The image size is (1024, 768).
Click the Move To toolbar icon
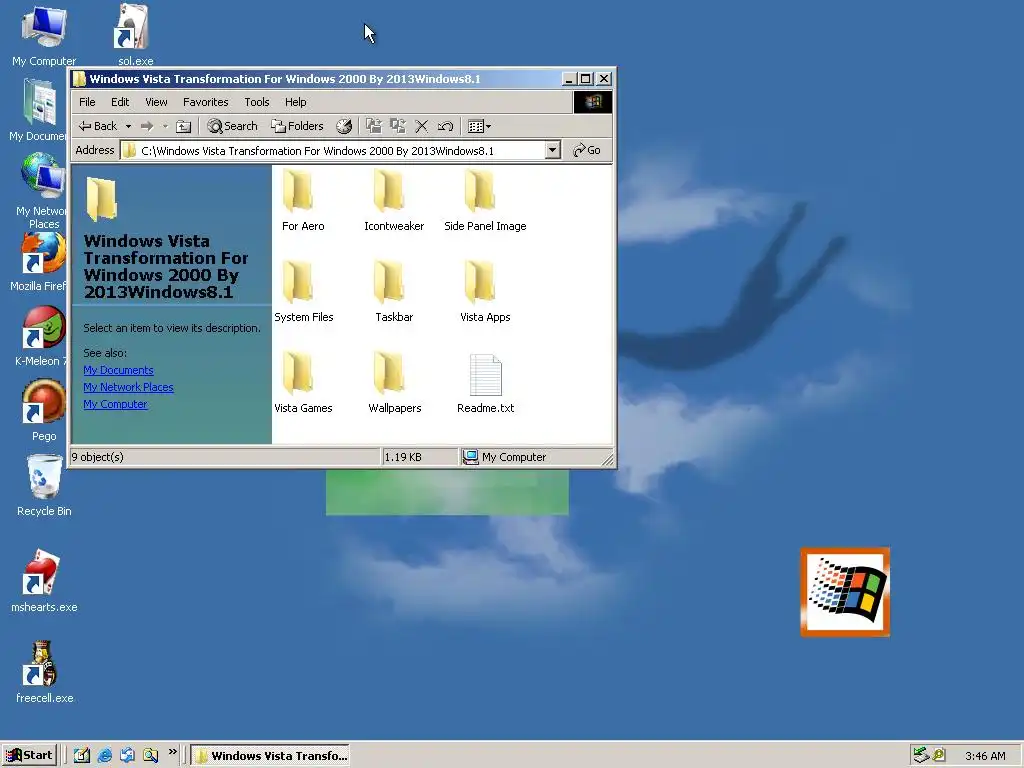pyautogui.click(x=374, y=126)
